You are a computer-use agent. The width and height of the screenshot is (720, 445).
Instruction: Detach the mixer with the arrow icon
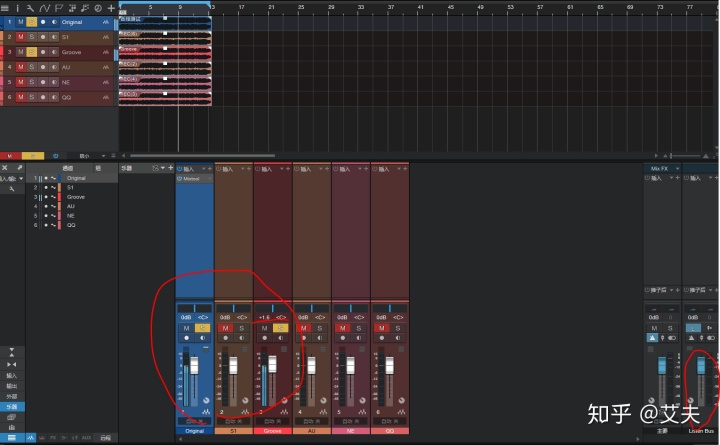pos(19,168)
